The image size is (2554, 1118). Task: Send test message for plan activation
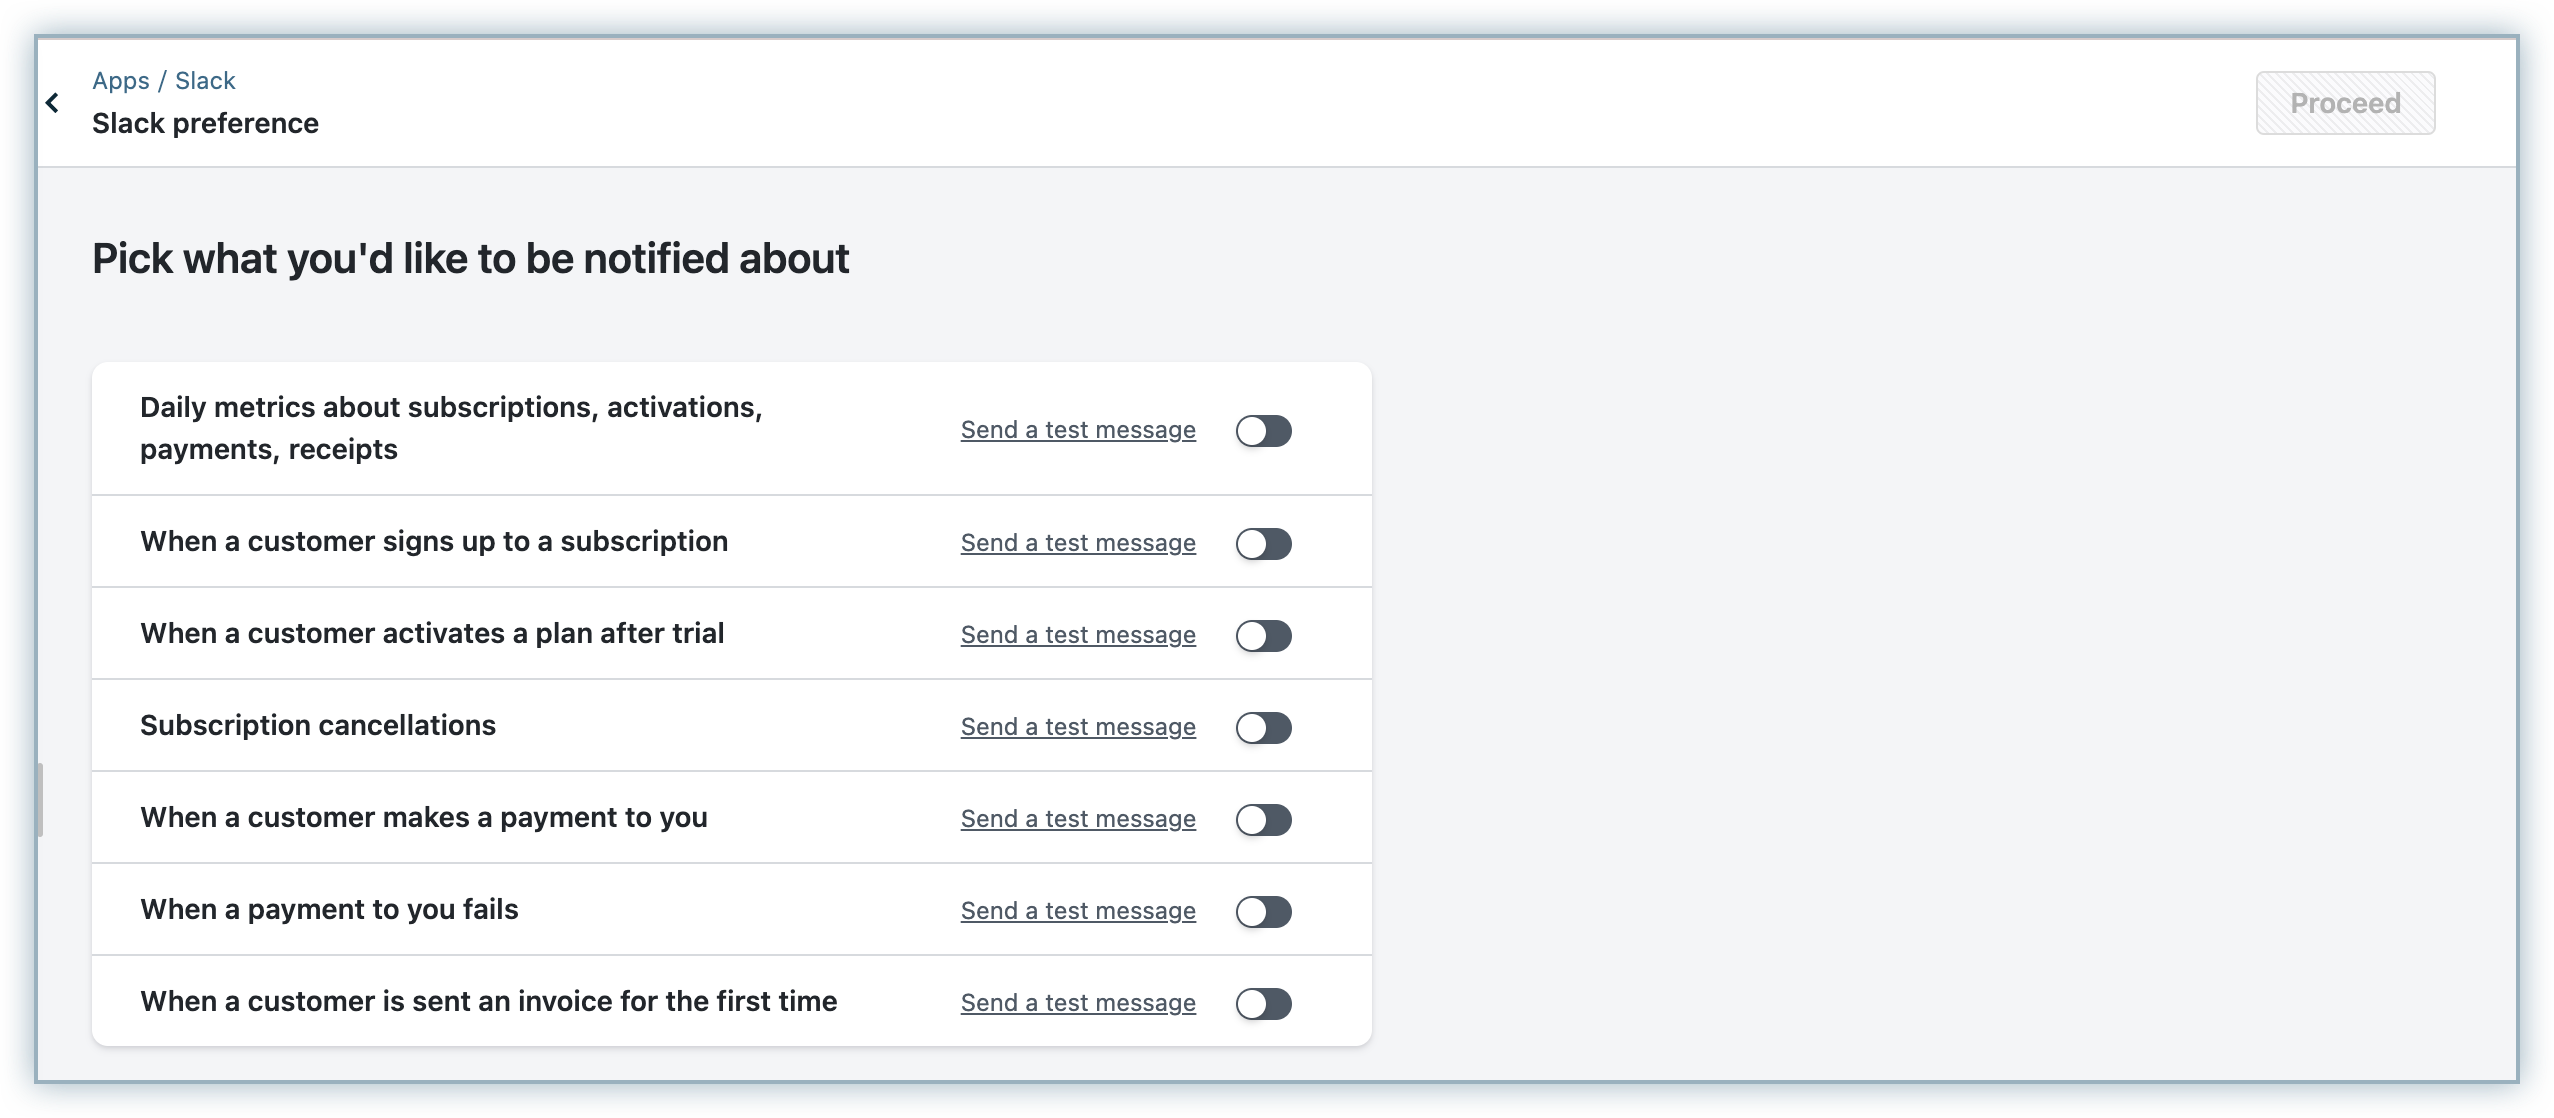pyautogui.click(x=1078, y=635)
